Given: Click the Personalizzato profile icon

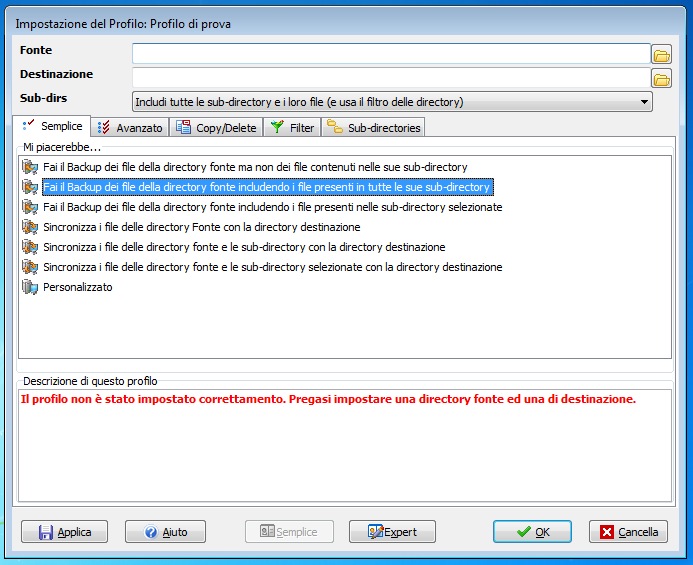Looking at the screenshot, I should pyautogui.click(x=30, y=287).
